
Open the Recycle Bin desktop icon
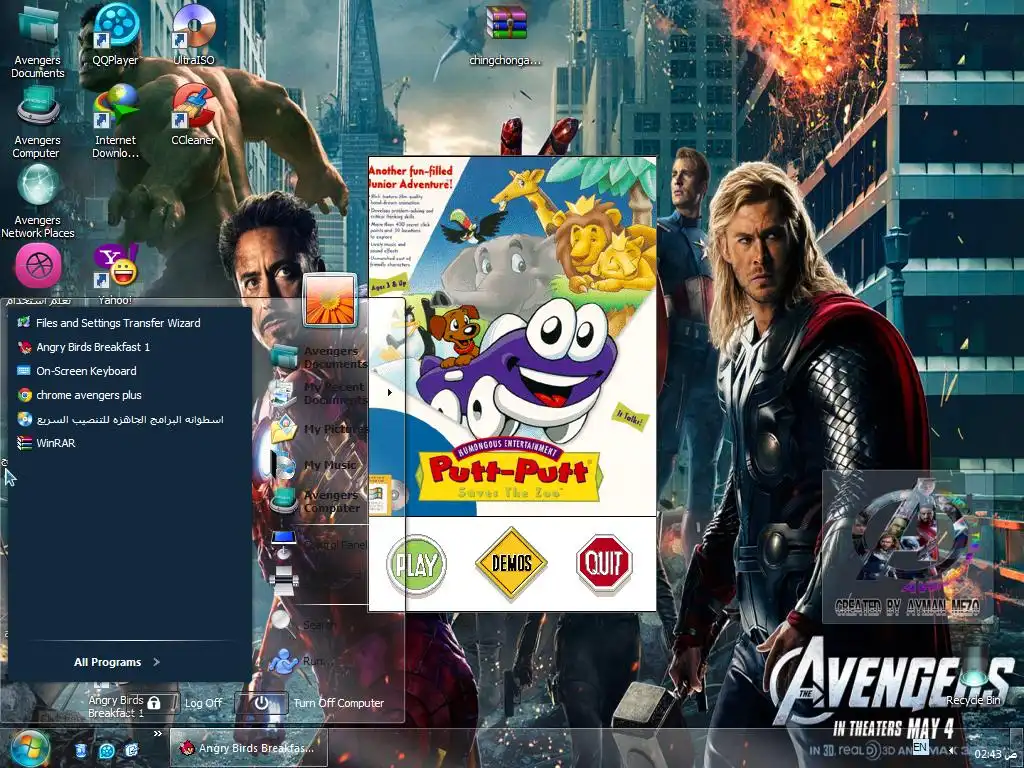click(974, 676)
